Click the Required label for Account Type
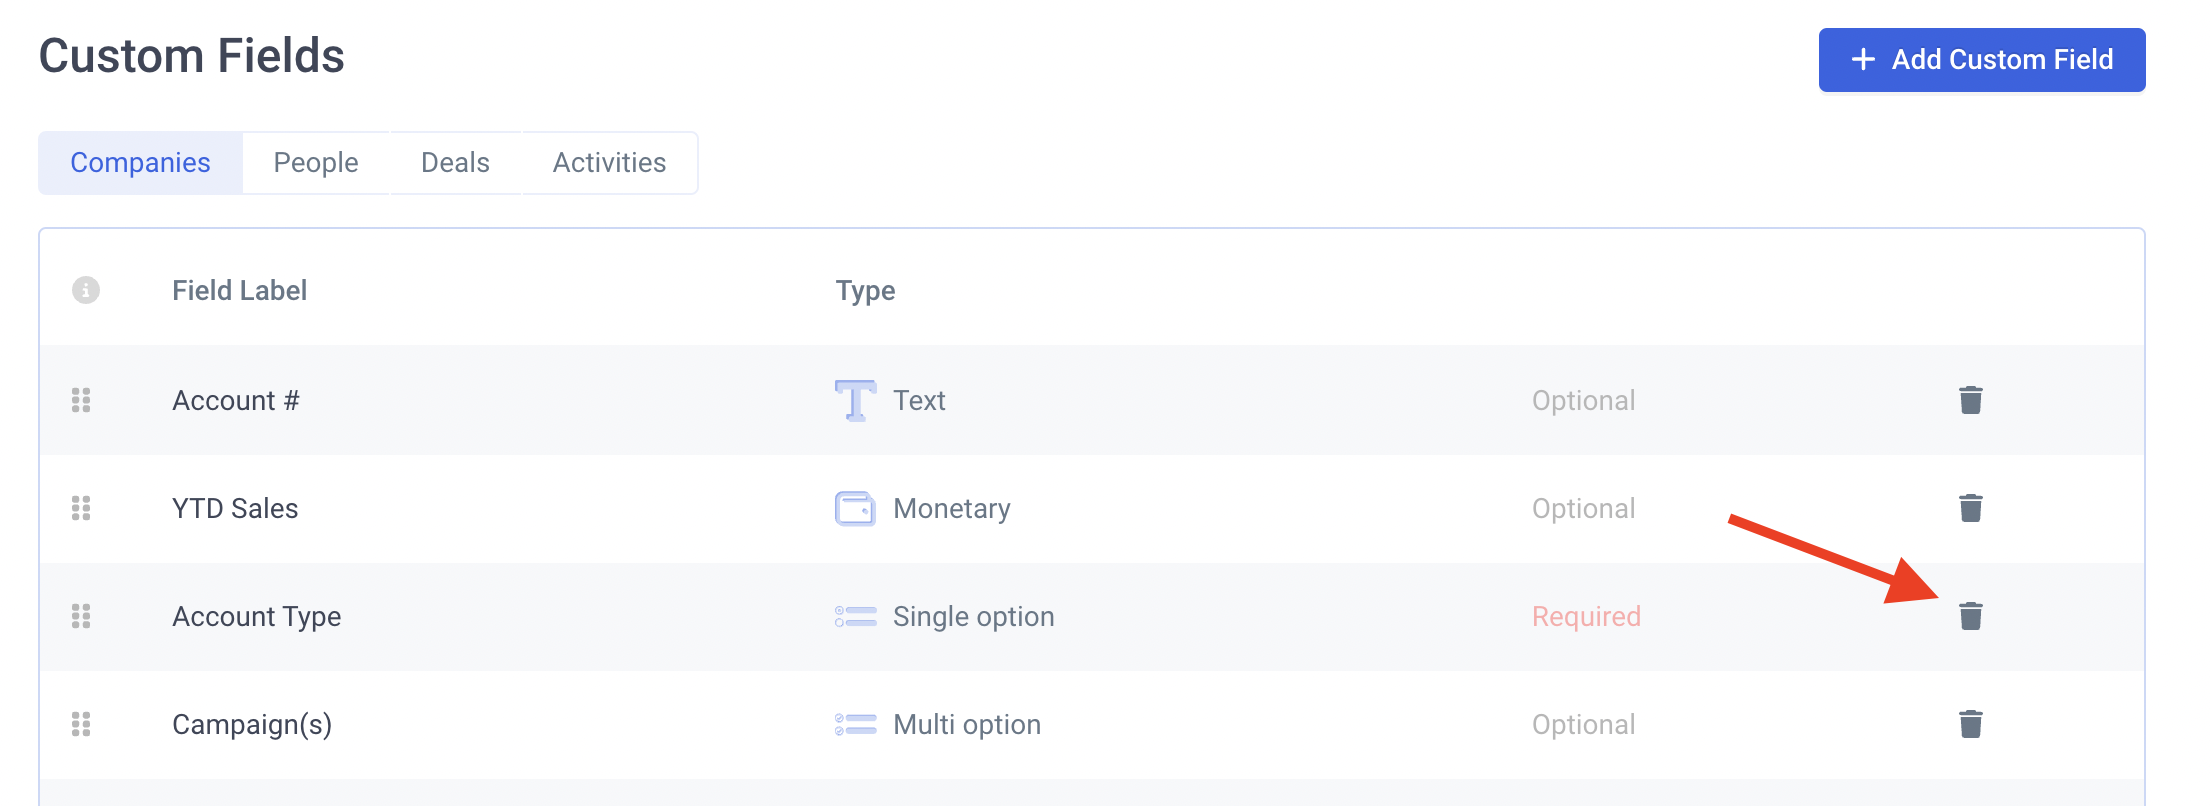The width and height of the screenshot is (2210, 806). point(1586,616)
